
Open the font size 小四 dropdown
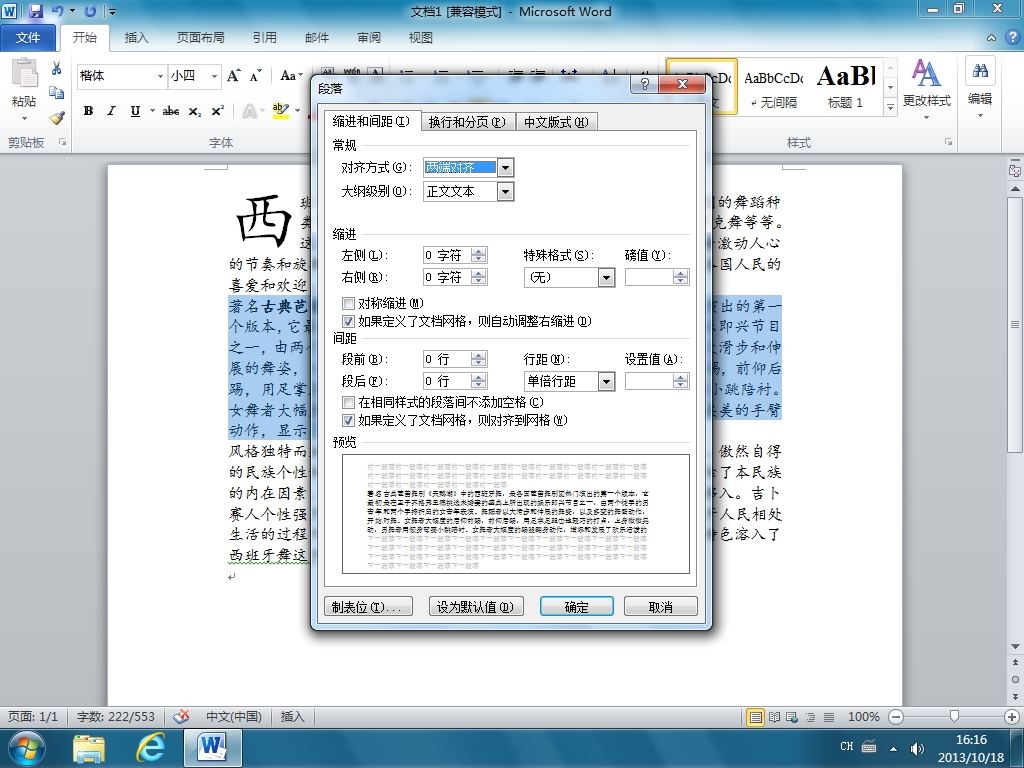pos(214,76)
